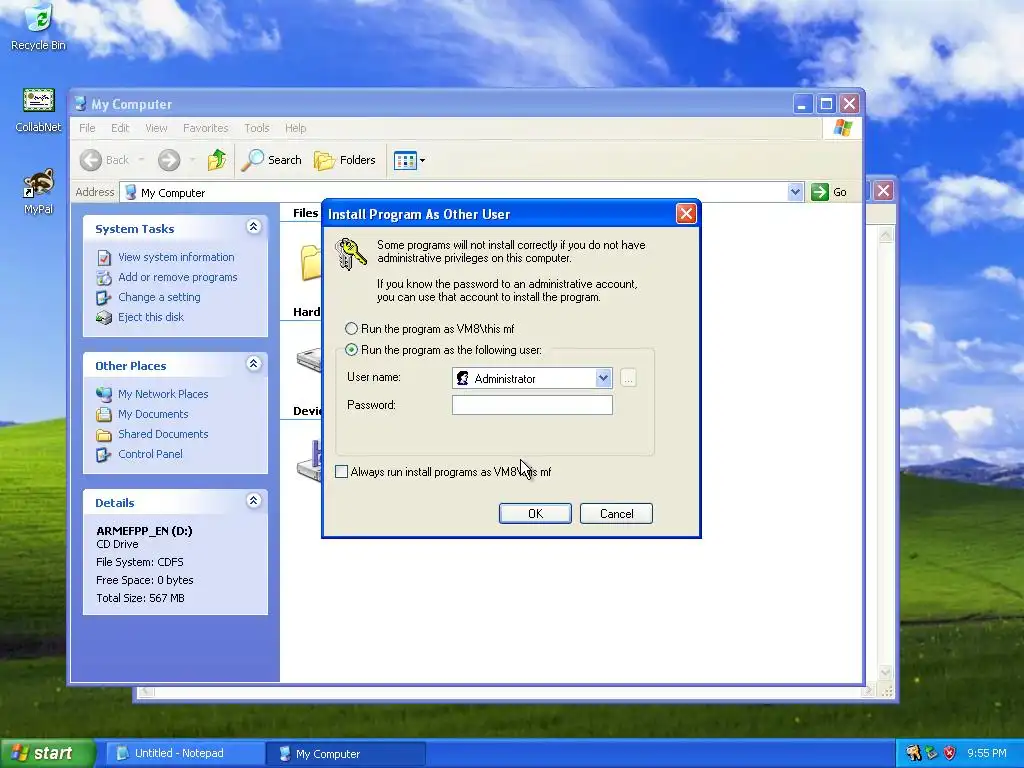
Task: Click the taskbar clock 9:55 PM
Action: pos(986,754)
